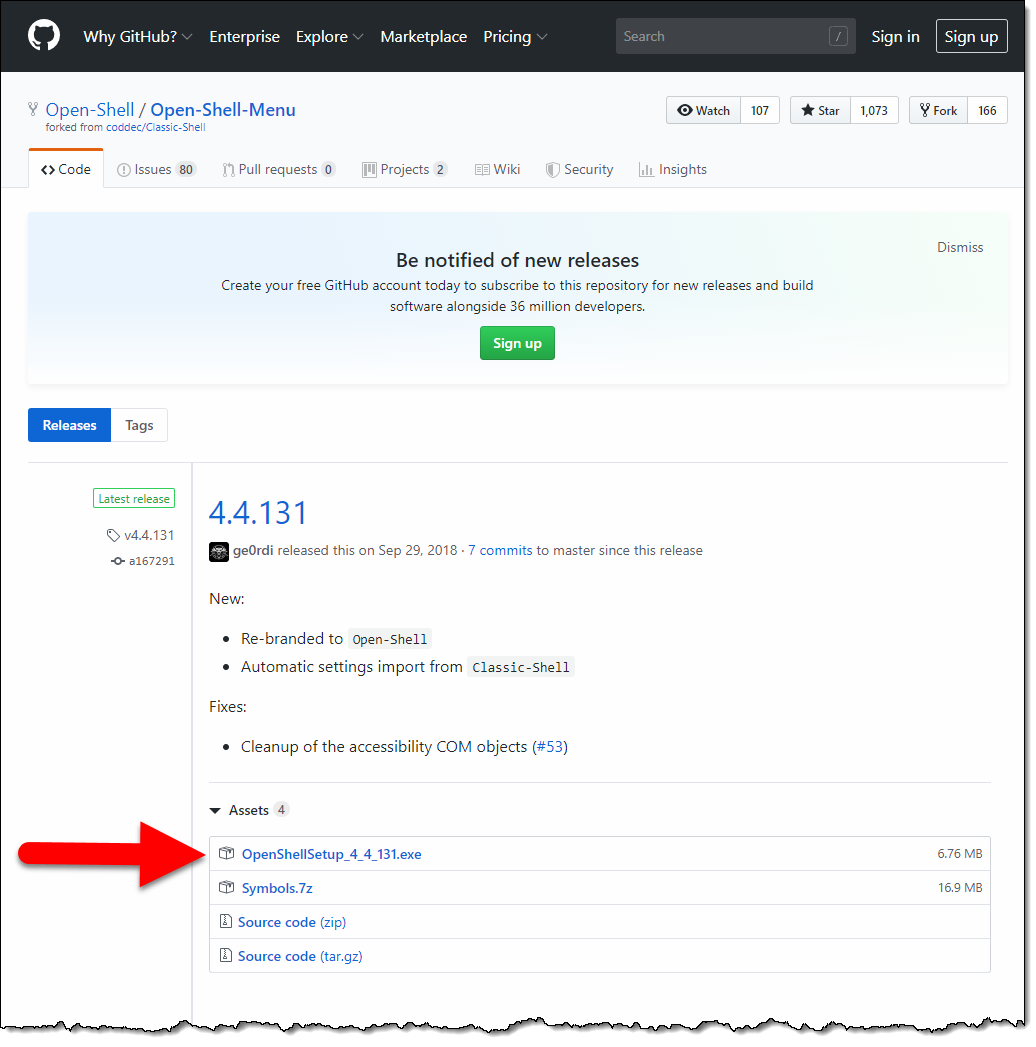The image size is (1036, 1047).
Task: Collapse the Assets disclosure triangle
Action: tap(216, 811)
